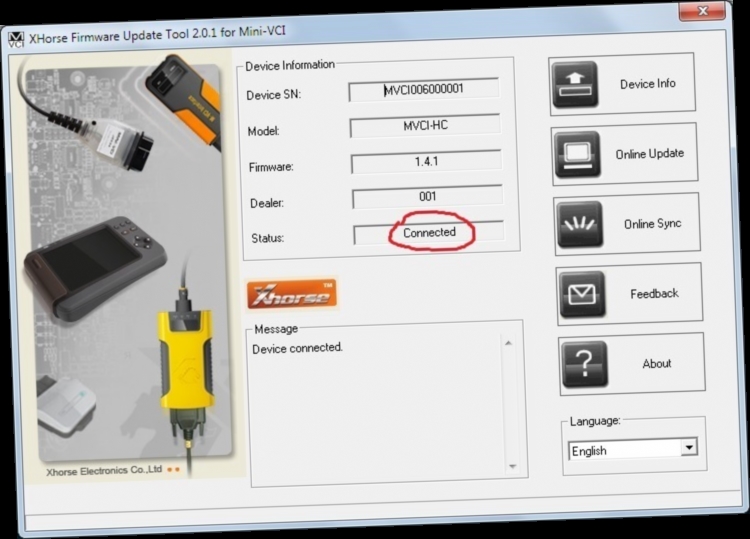
Task: Click the Model field showing MVCI-HC
Action: (x=425, y=126)
